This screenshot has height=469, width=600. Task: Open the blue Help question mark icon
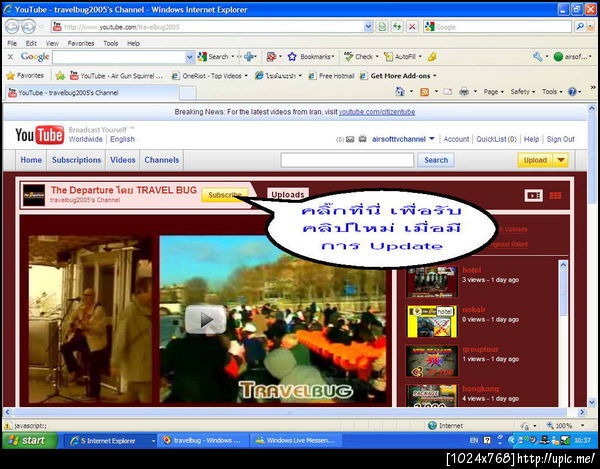(572, 92)
